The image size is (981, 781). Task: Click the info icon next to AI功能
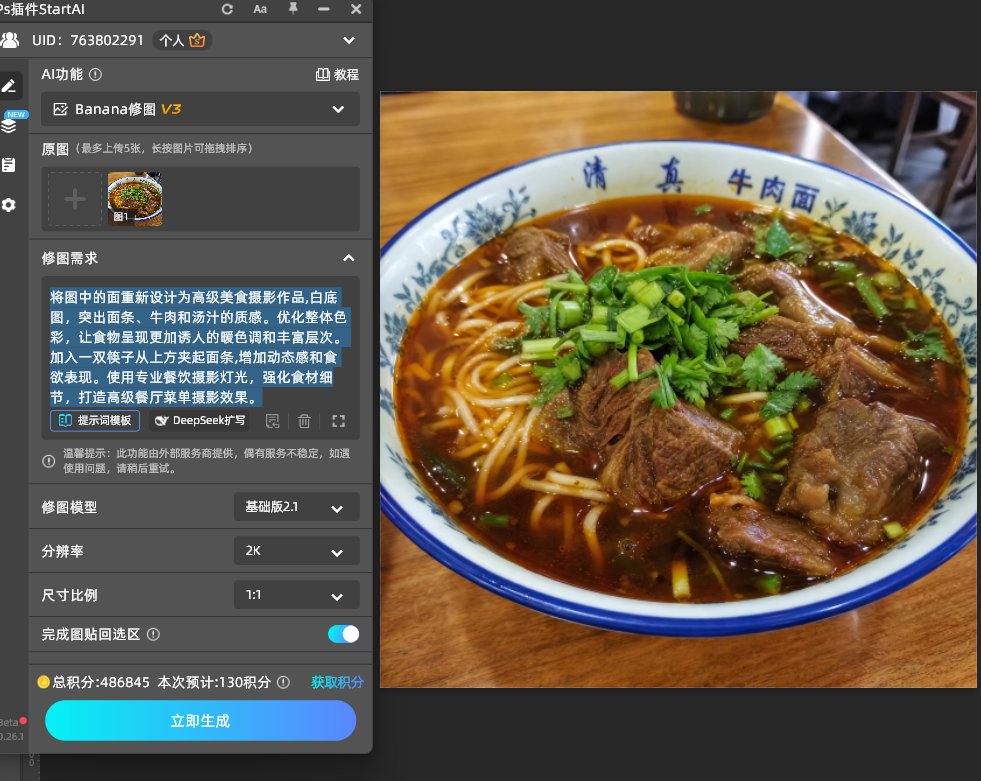(95, 74)
